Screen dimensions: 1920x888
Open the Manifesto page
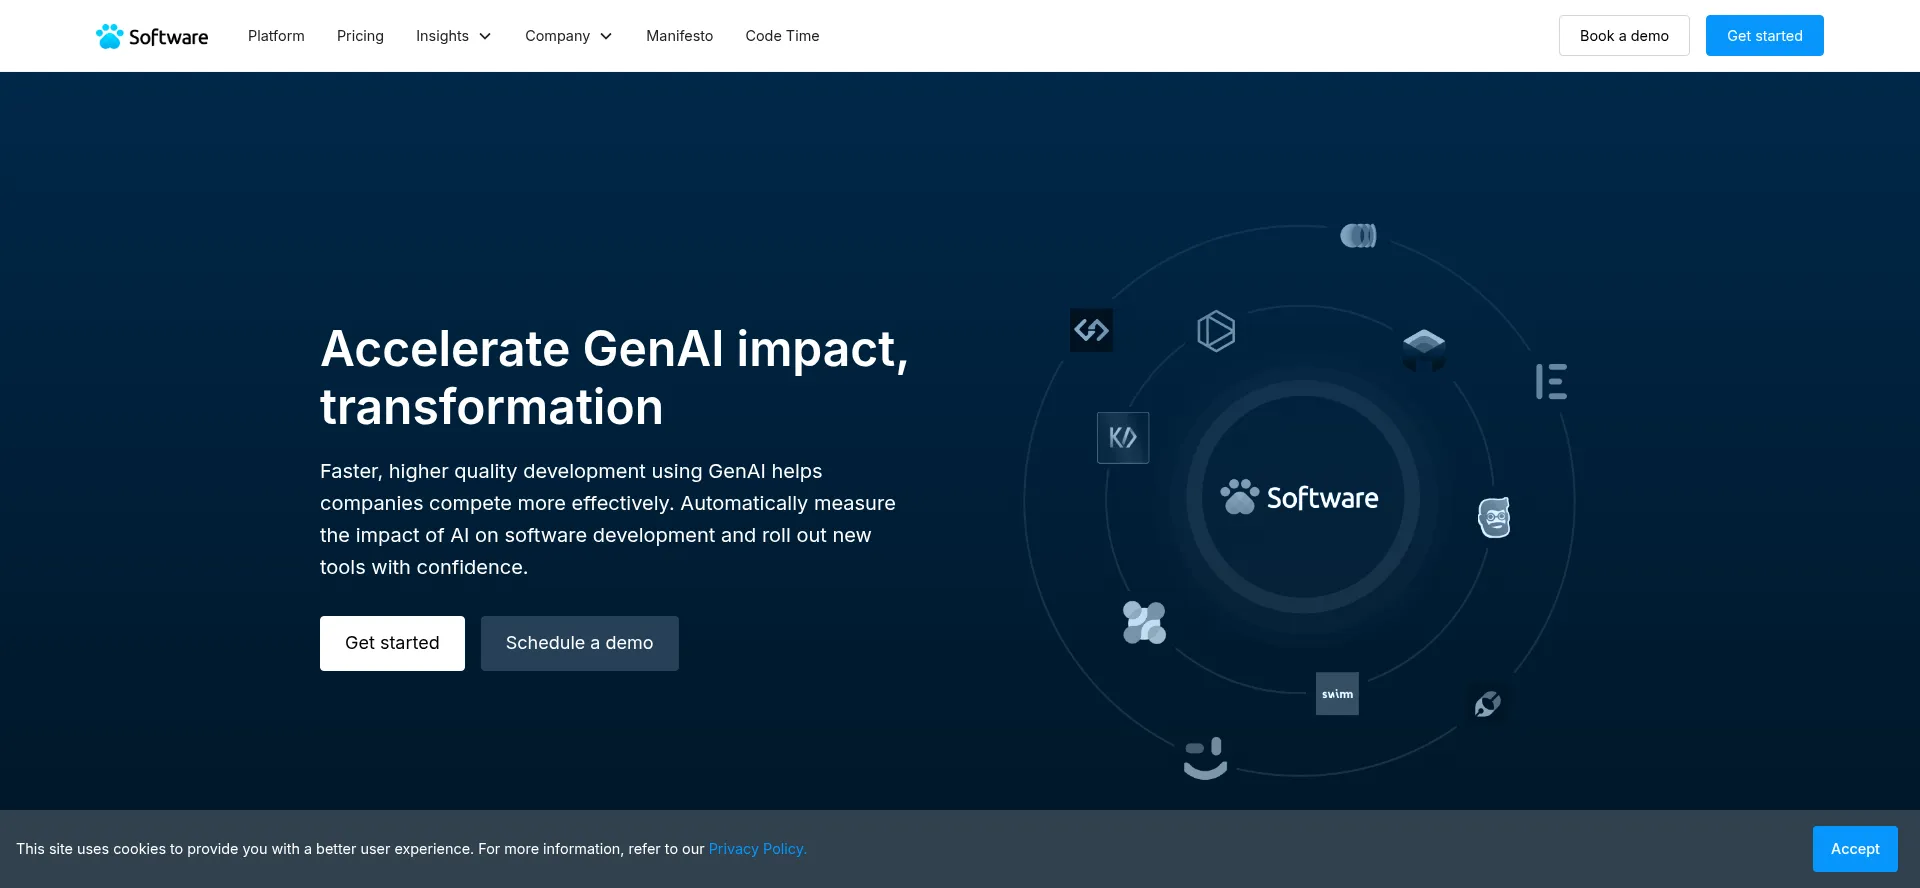coord(679,36)
